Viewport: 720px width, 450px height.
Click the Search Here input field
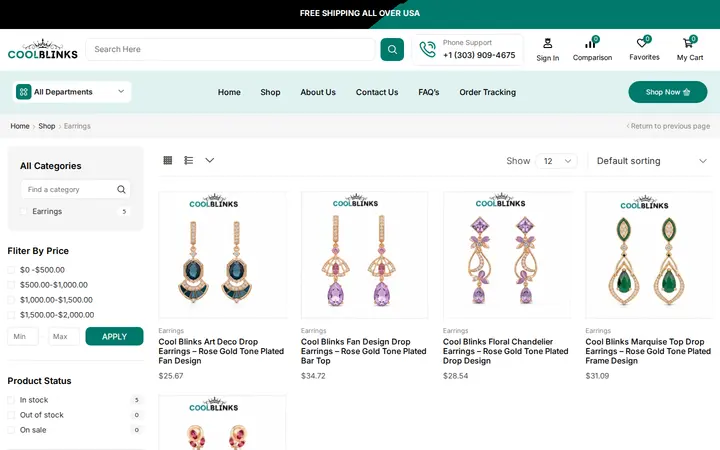coord(231,50)
